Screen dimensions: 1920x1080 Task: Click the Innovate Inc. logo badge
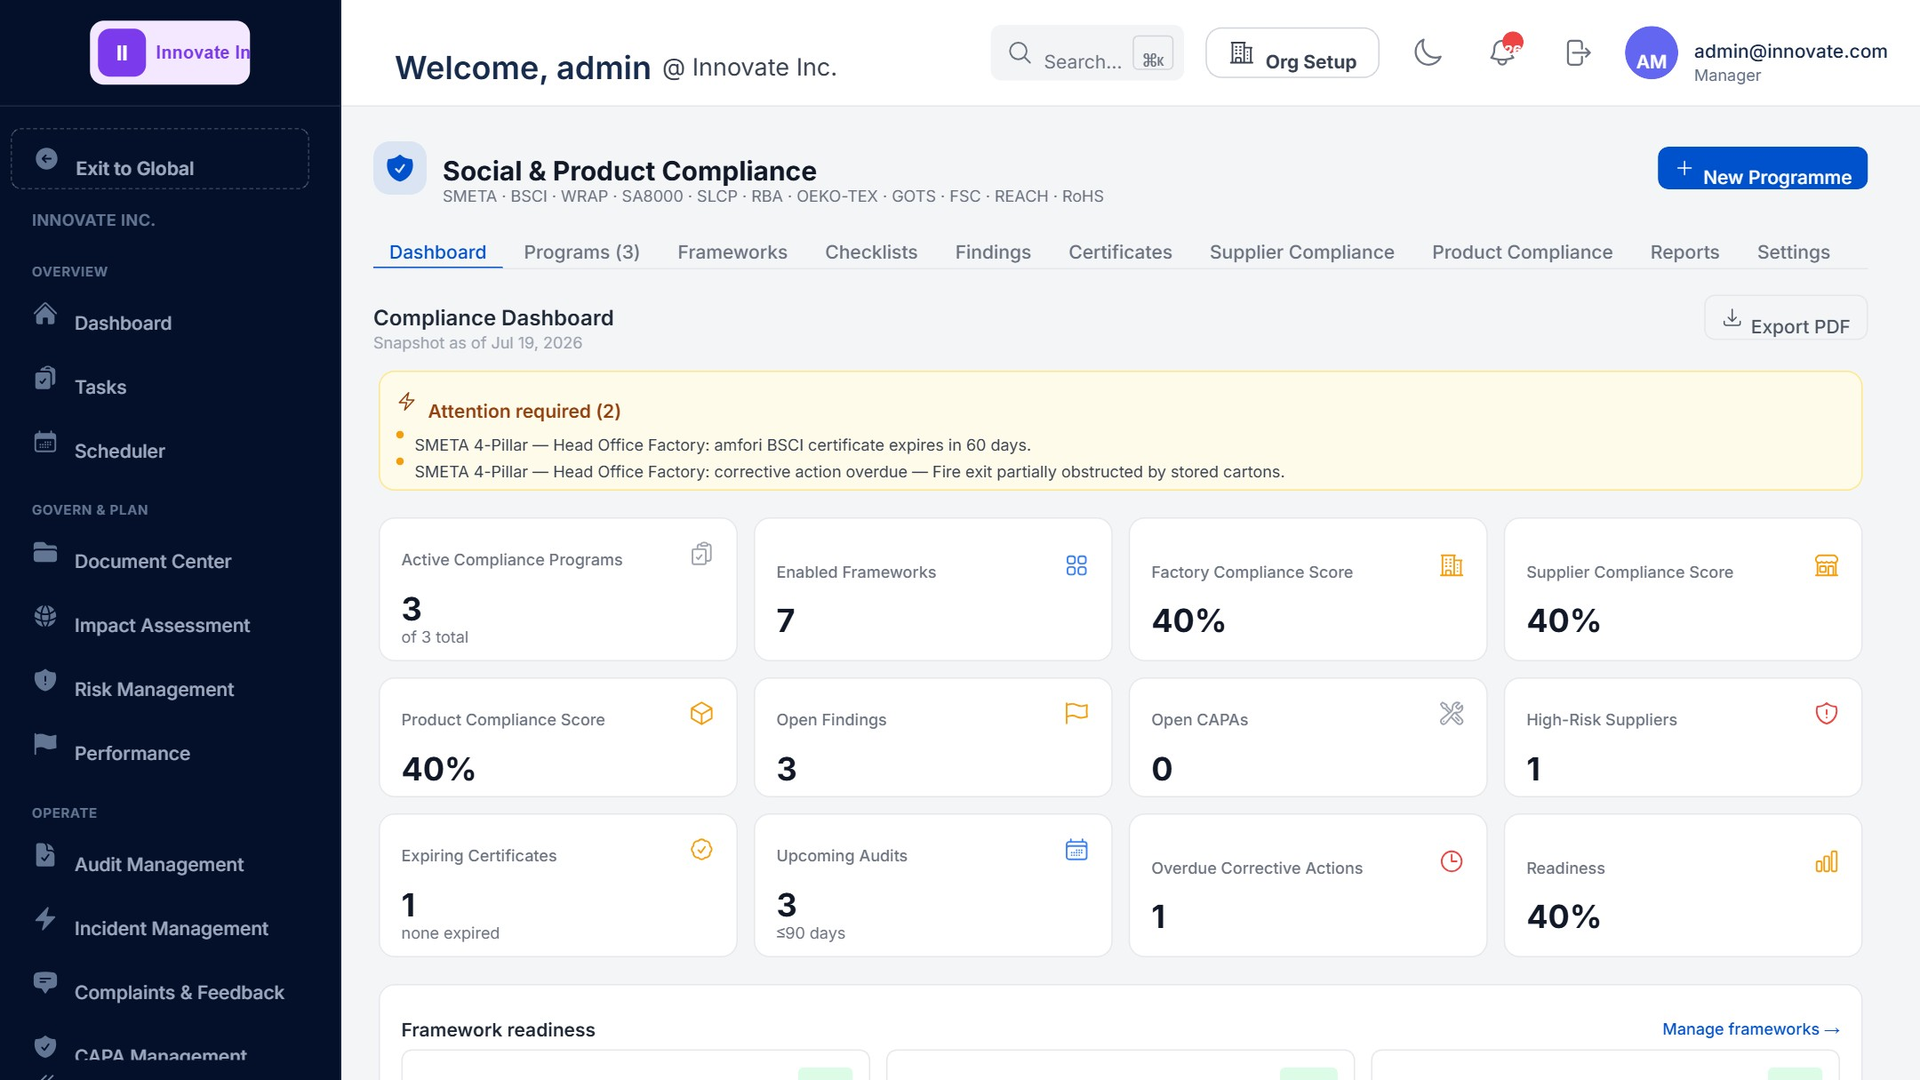tap(170, 52)
